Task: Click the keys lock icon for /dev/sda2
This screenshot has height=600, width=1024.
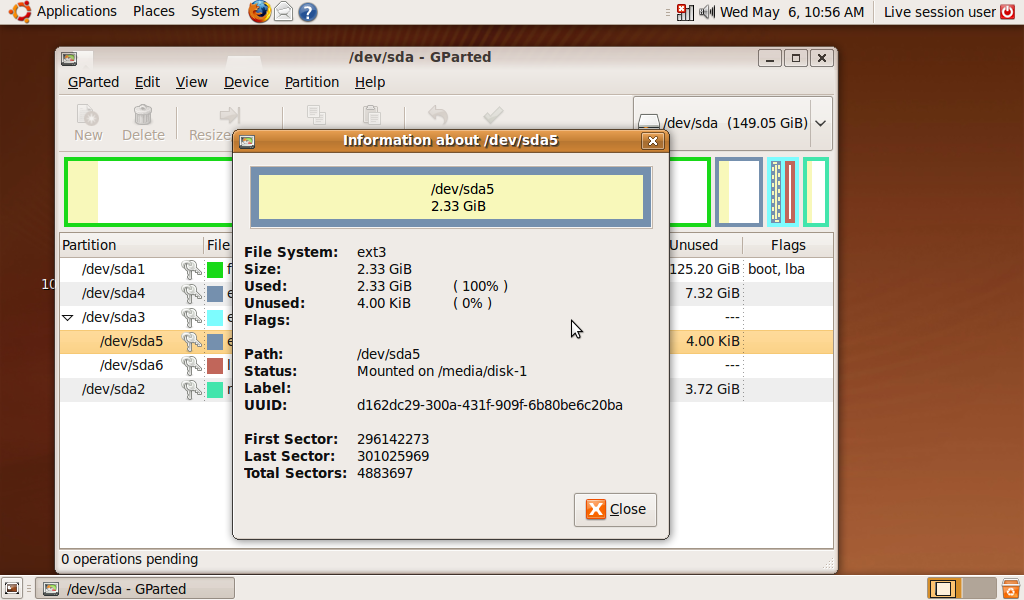Action: click(191, 390)
